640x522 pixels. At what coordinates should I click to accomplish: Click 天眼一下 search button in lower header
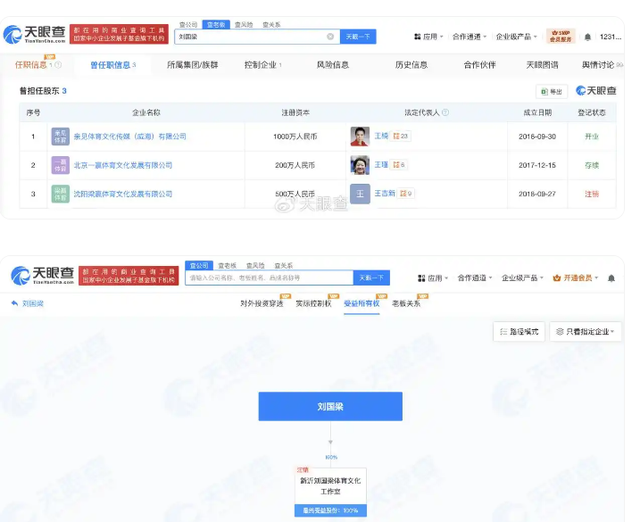[x=371, y=278]
